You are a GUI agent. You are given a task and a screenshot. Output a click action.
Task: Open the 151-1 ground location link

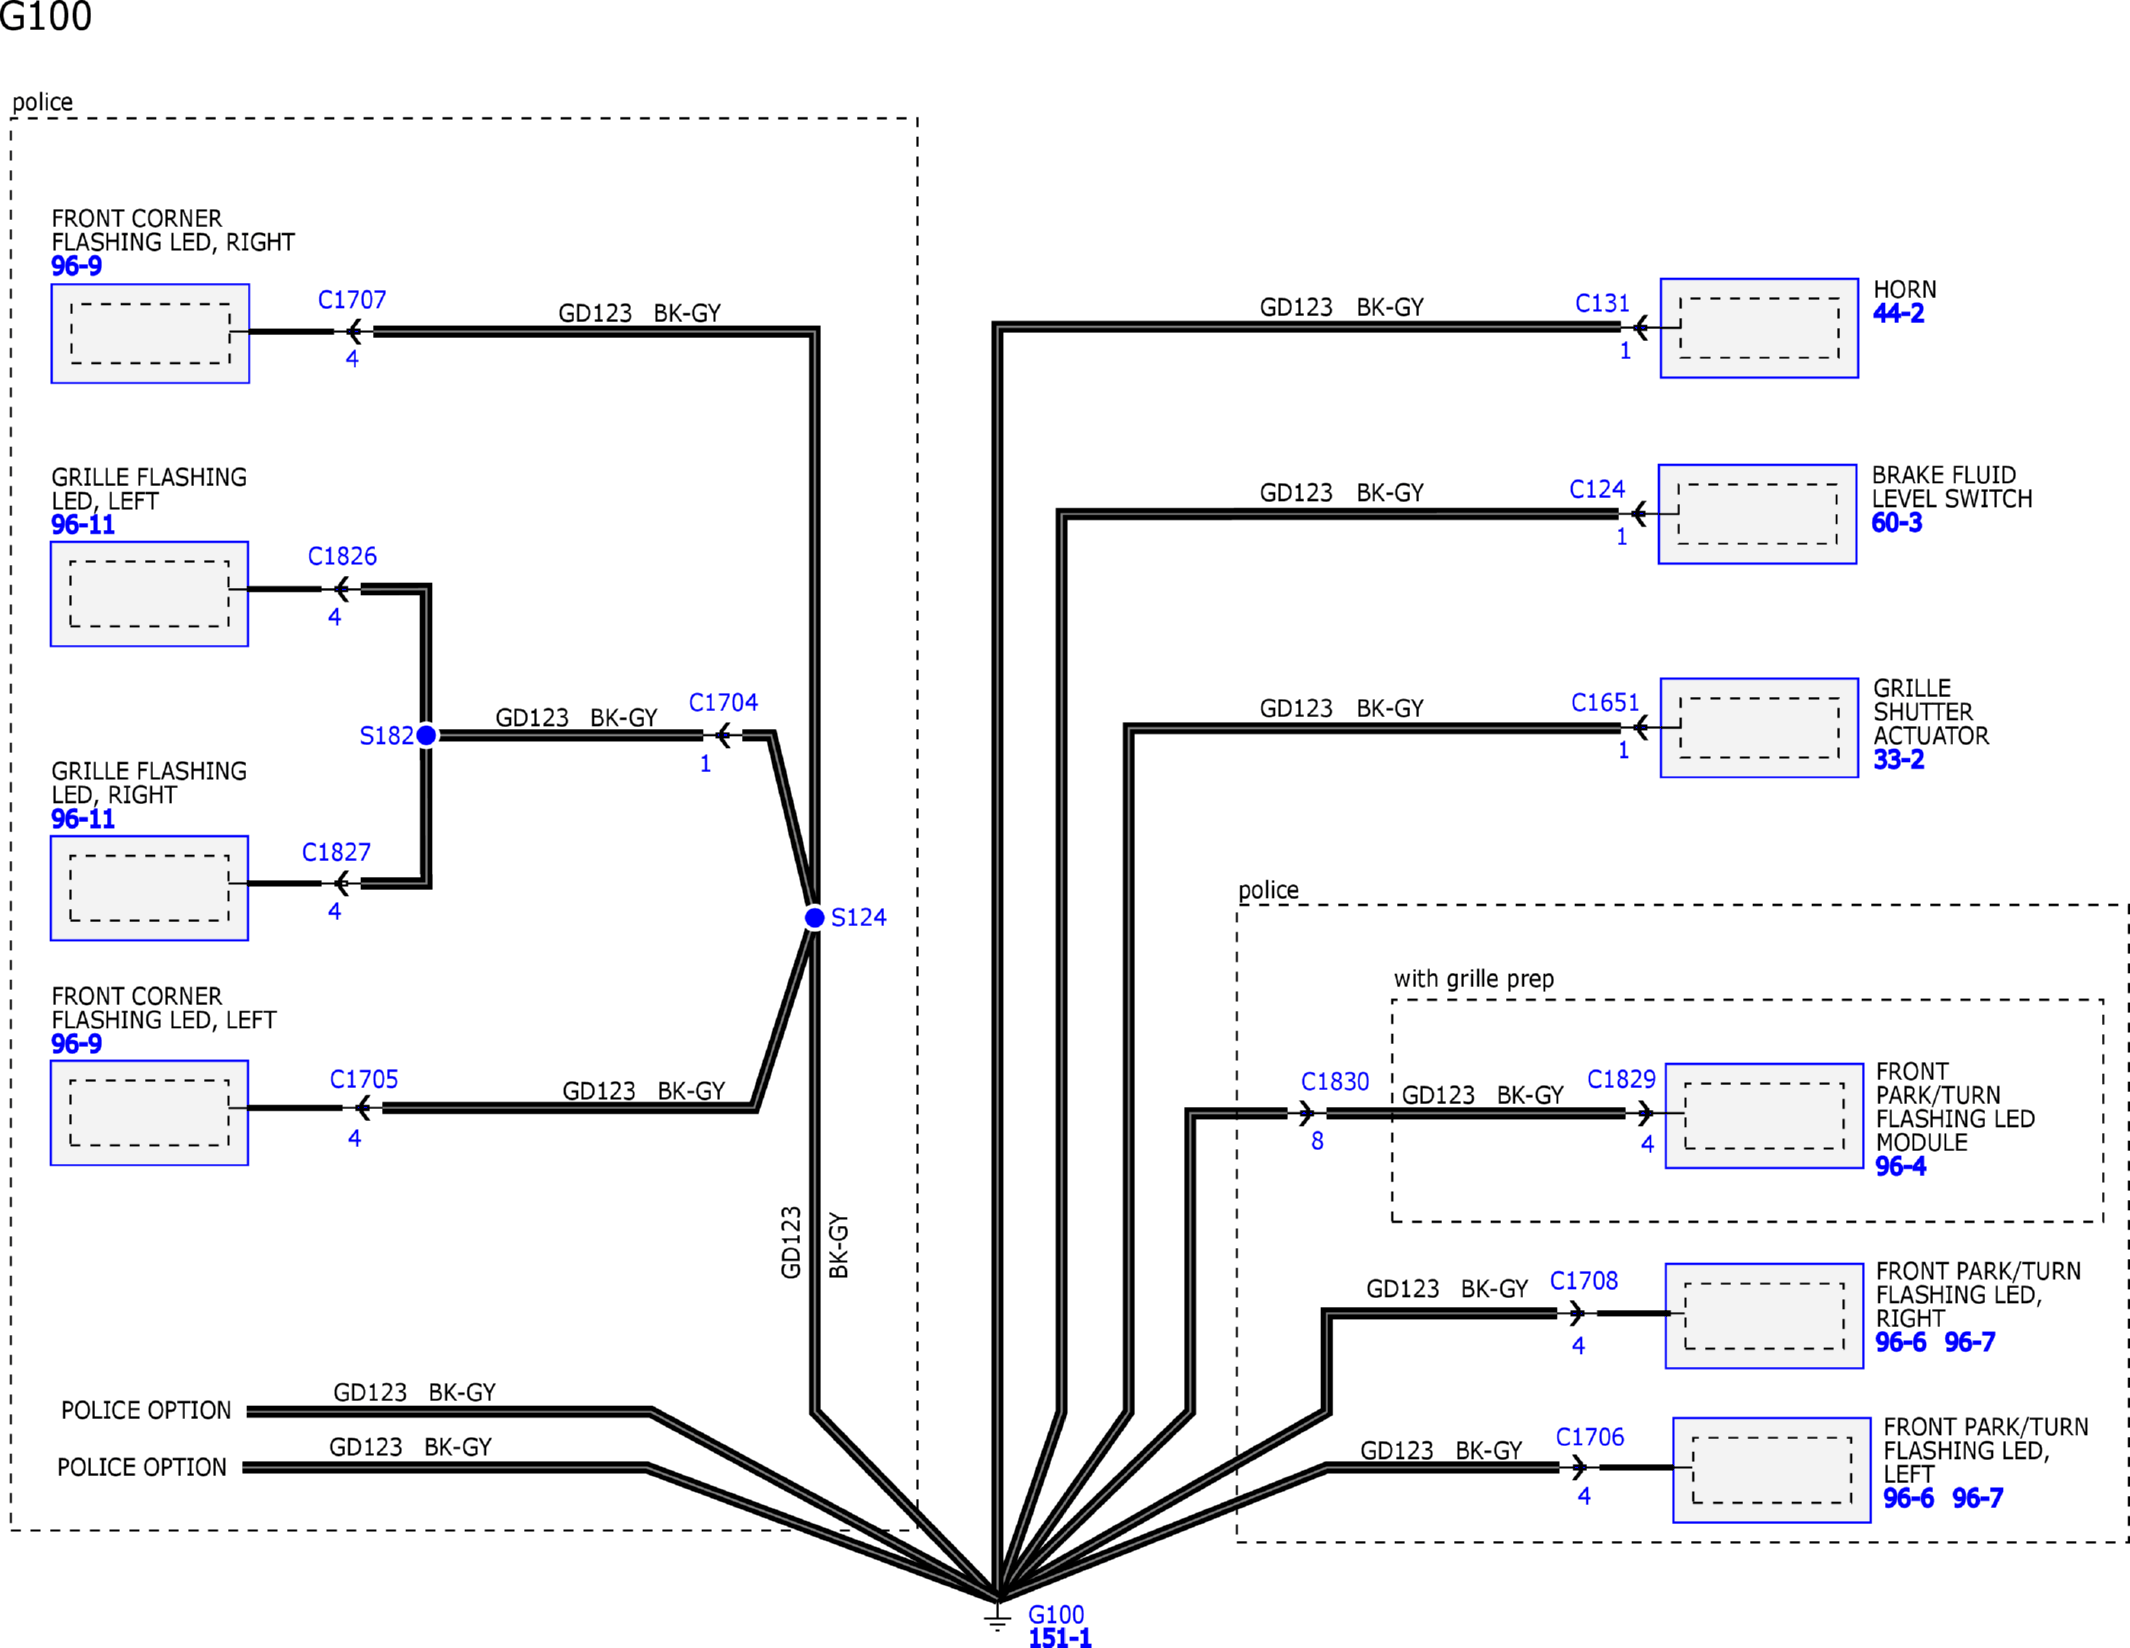1060,1638
